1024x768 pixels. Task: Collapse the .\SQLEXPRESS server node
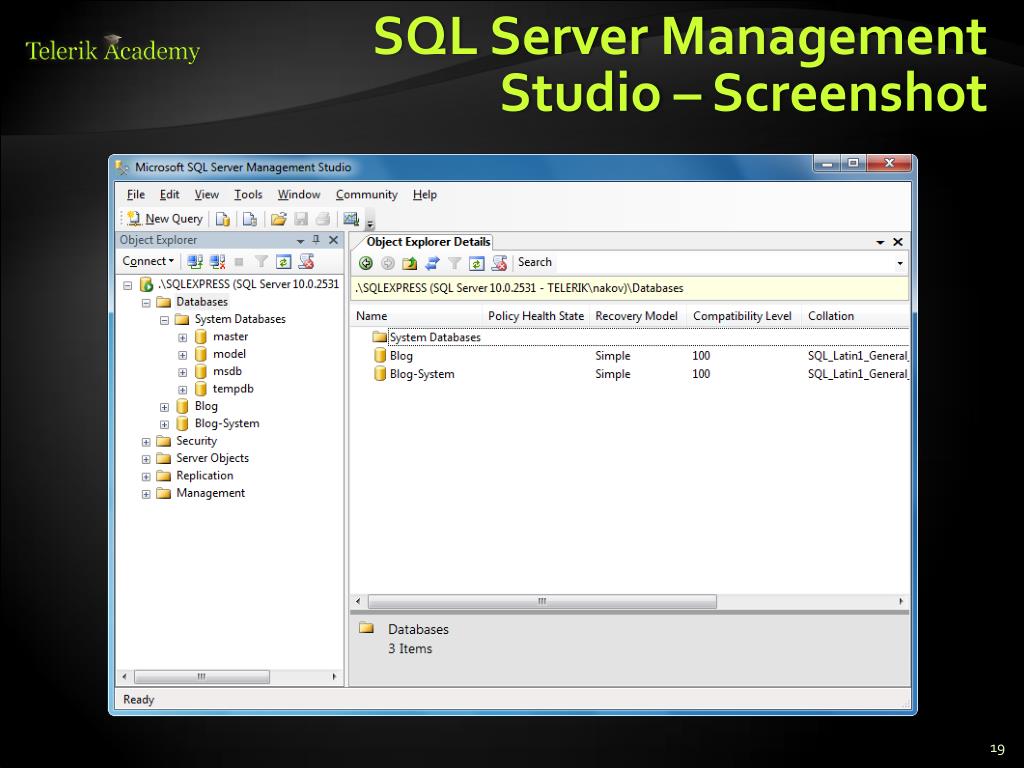click(x=128, y=285)
